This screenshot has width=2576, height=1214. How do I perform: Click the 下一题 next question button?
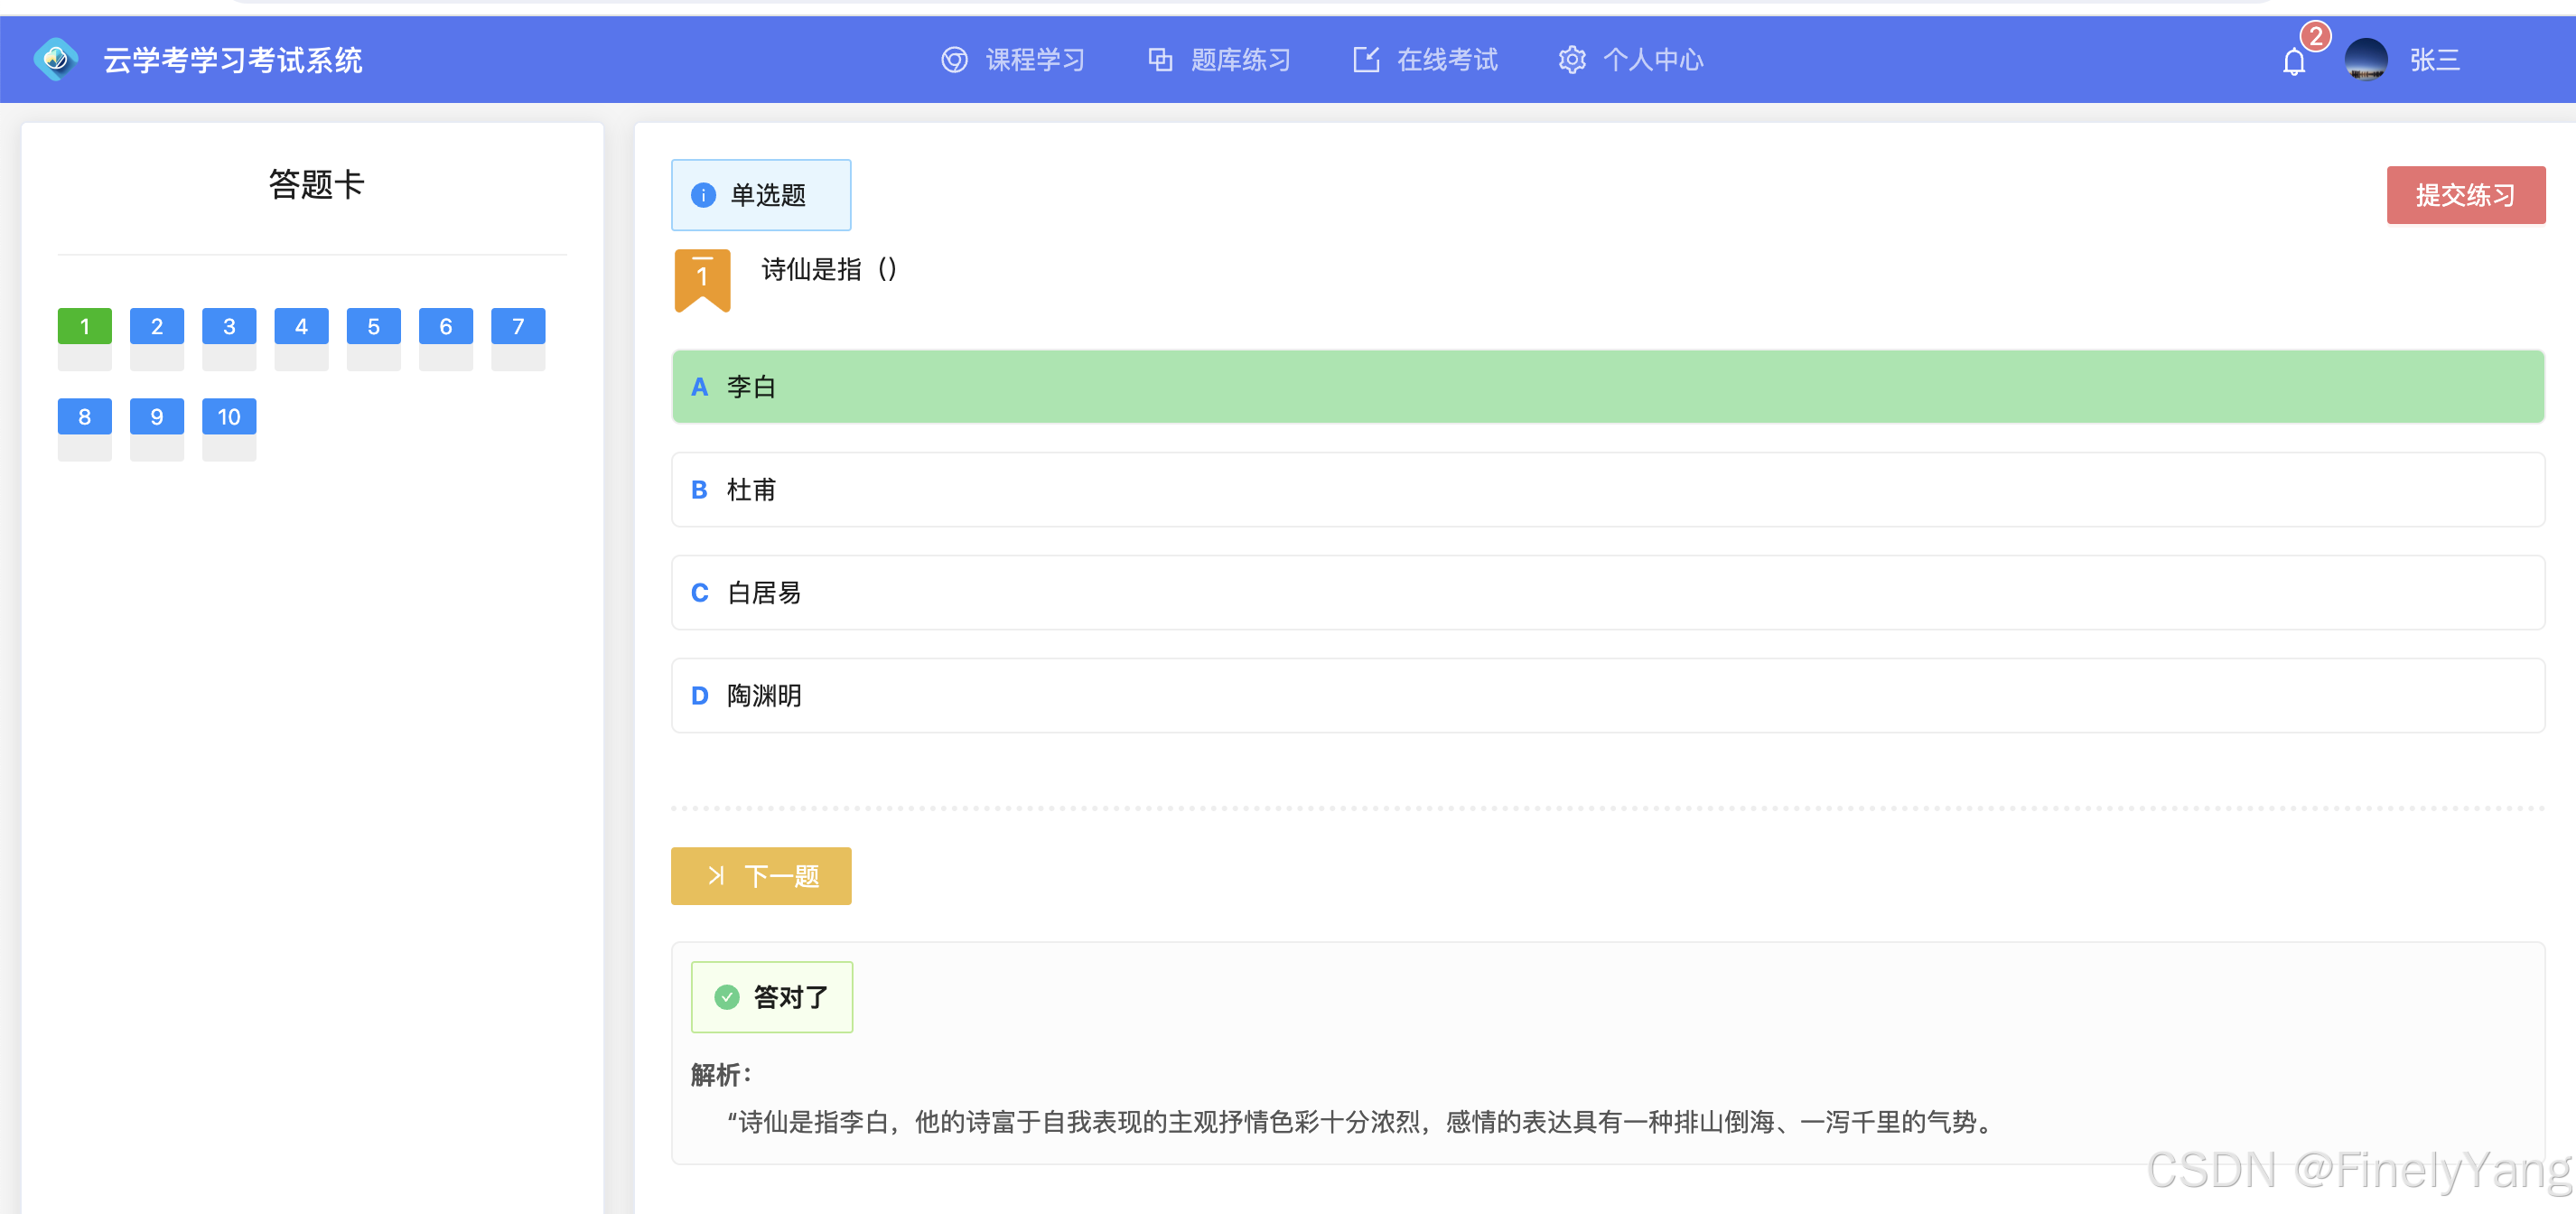tap(761, 876)
